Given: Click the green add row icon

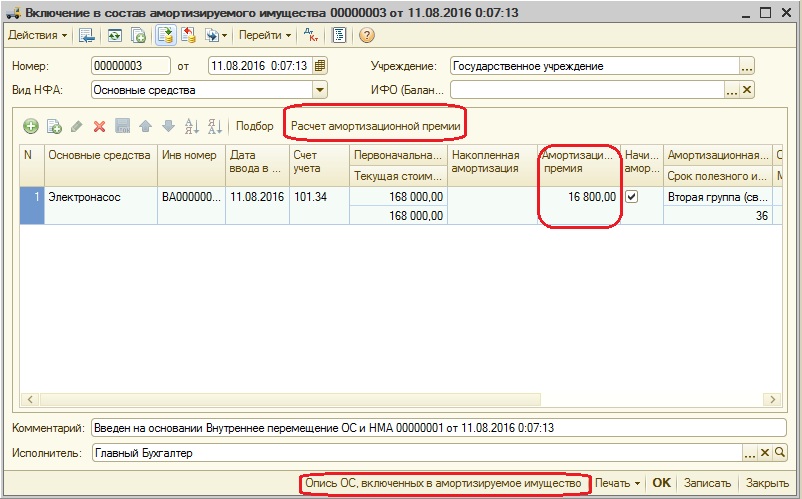Looking at the screenshot, I should 31,126.
